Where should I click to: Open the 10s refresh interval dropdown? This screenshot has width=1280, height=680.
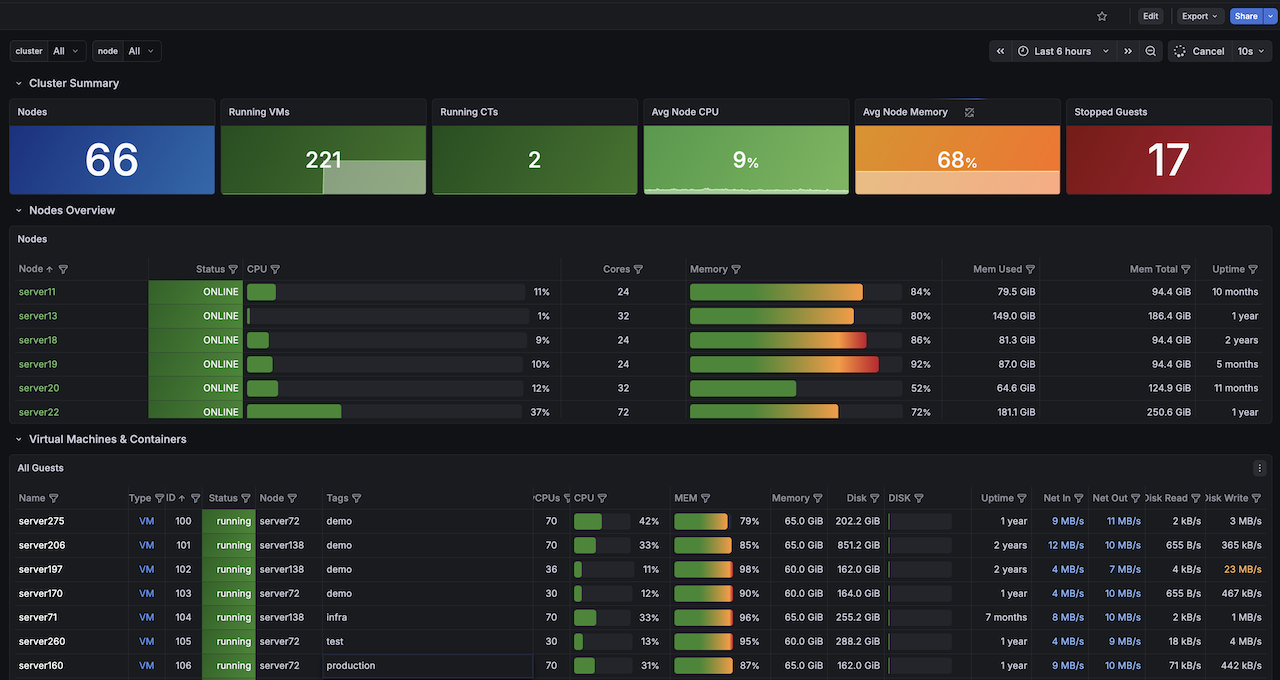click(x=1251, y=51)
